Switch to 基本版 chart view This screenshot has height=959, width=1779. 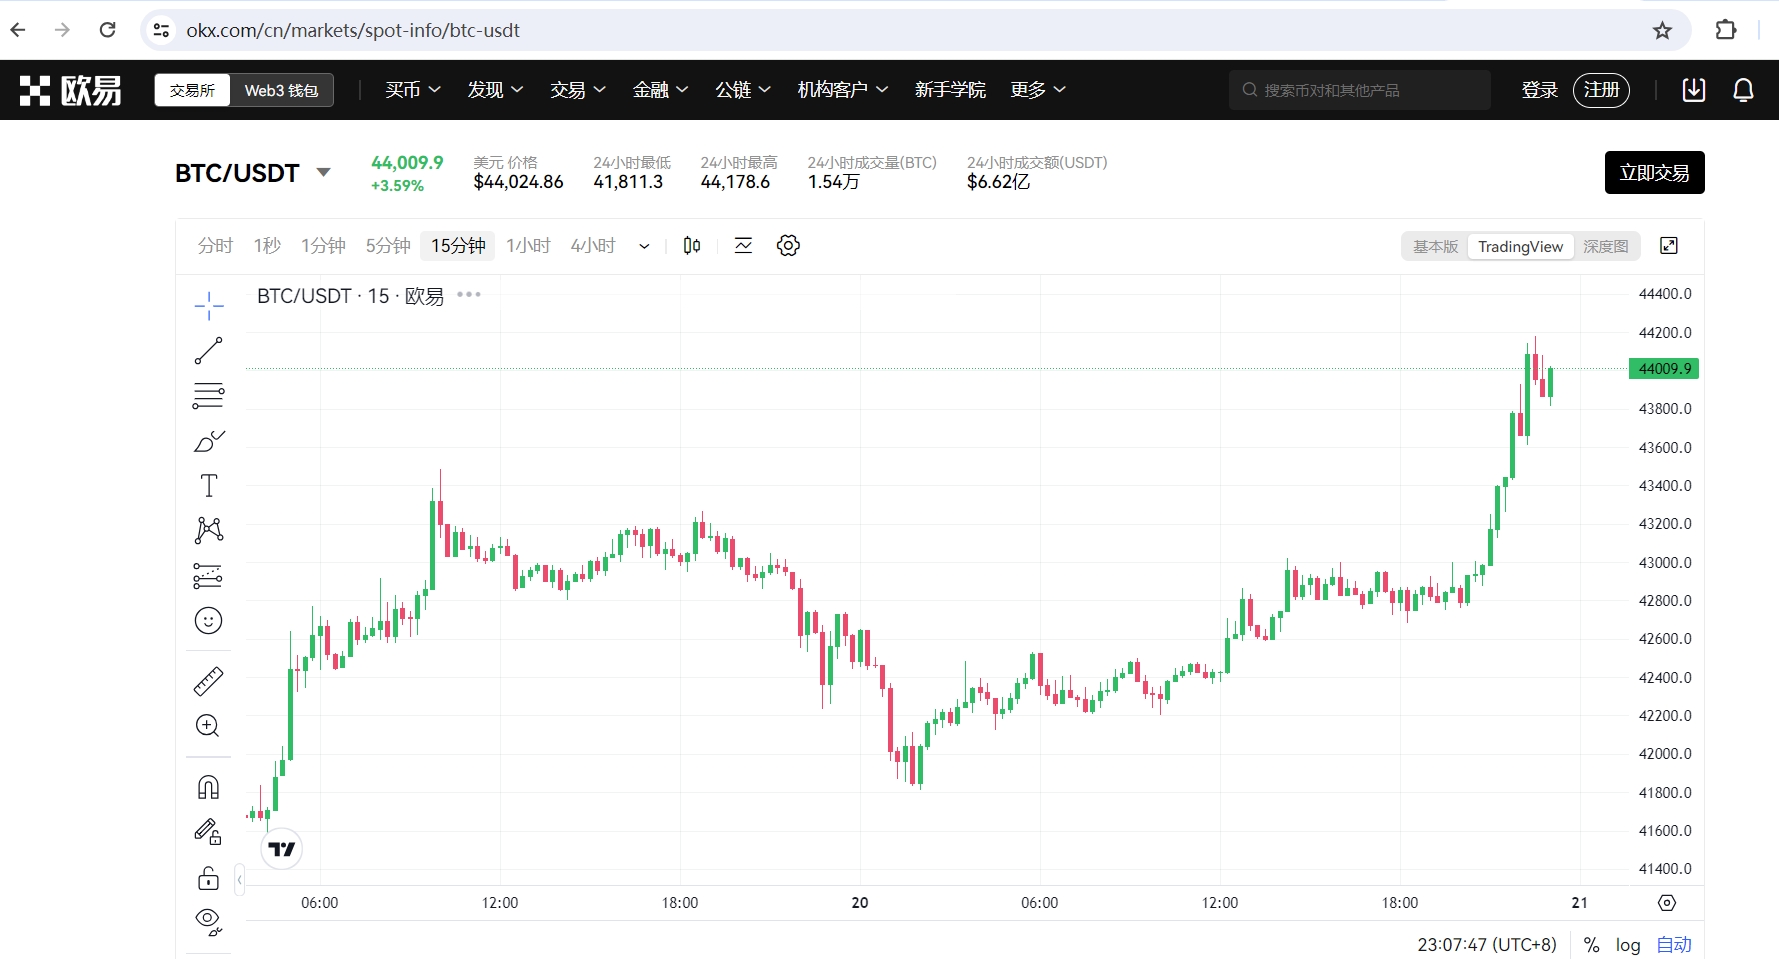tap(1435, 246)
